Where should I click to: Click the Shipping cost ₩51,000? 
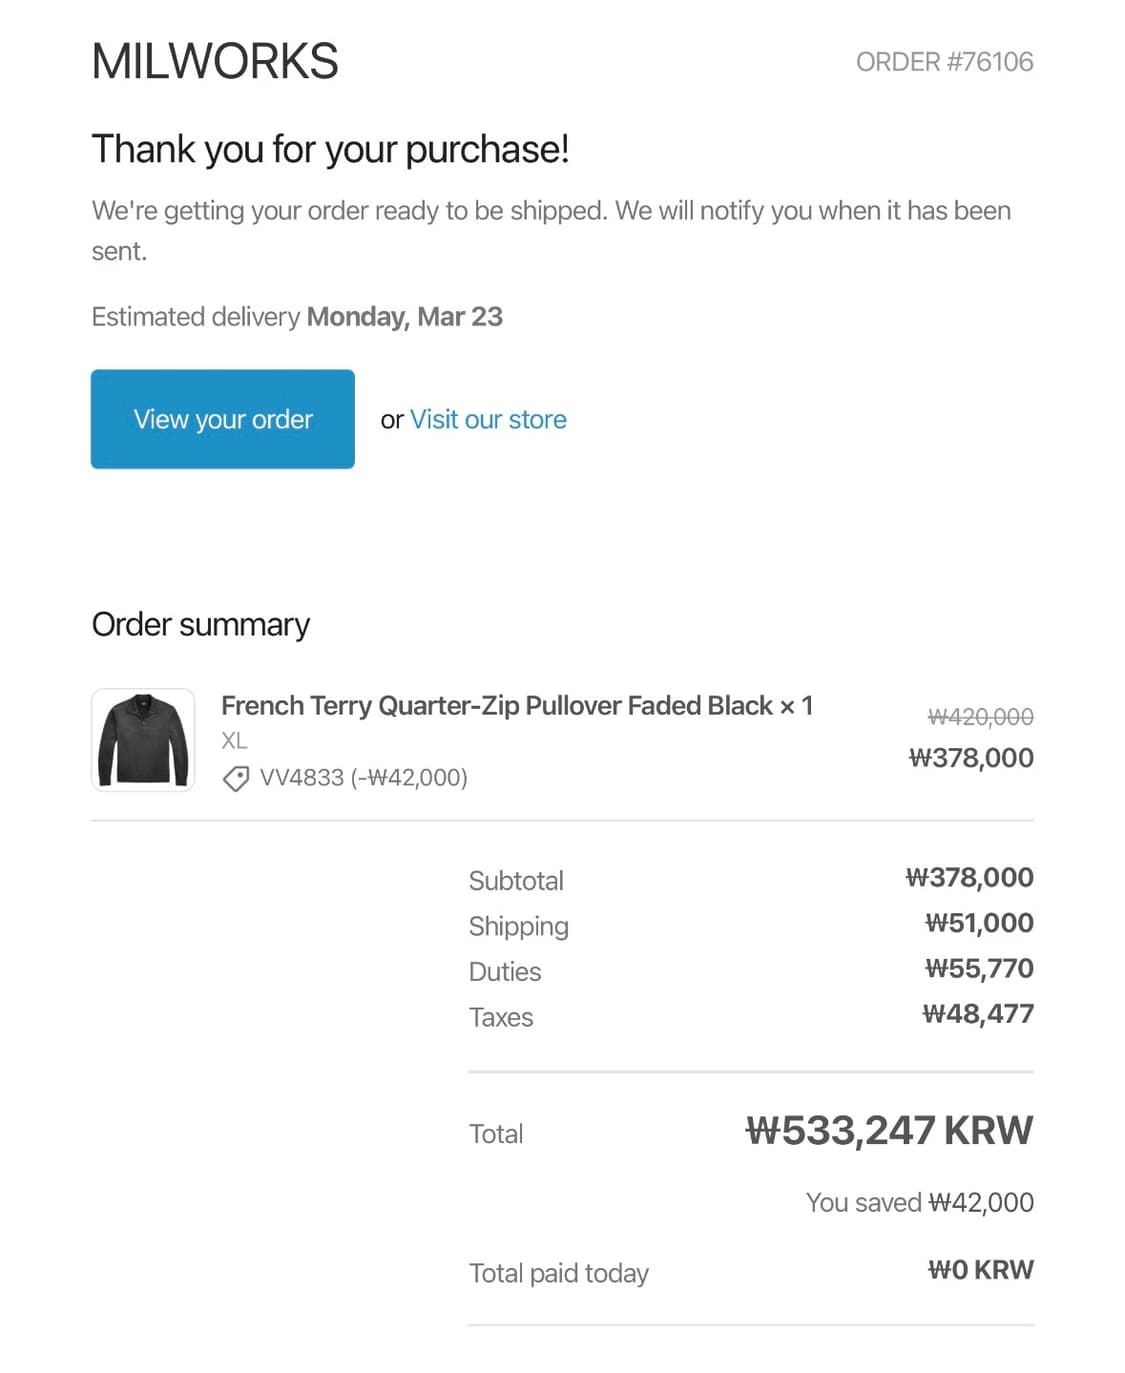[978, 922]
